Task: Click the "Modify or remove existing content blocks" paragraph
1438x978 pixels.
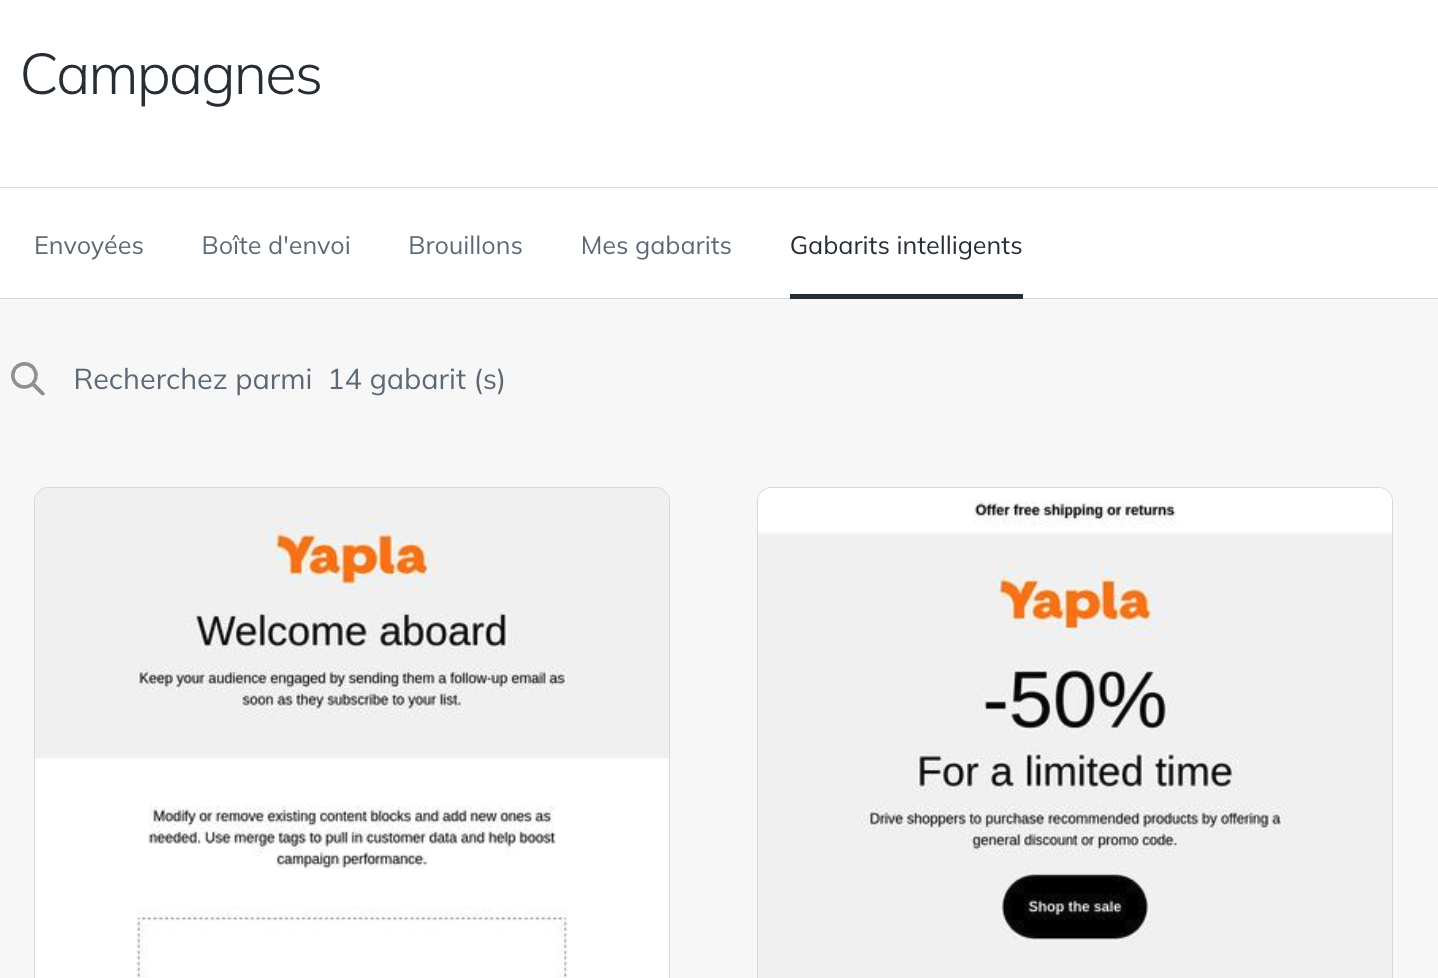Action: pos(352,838)
